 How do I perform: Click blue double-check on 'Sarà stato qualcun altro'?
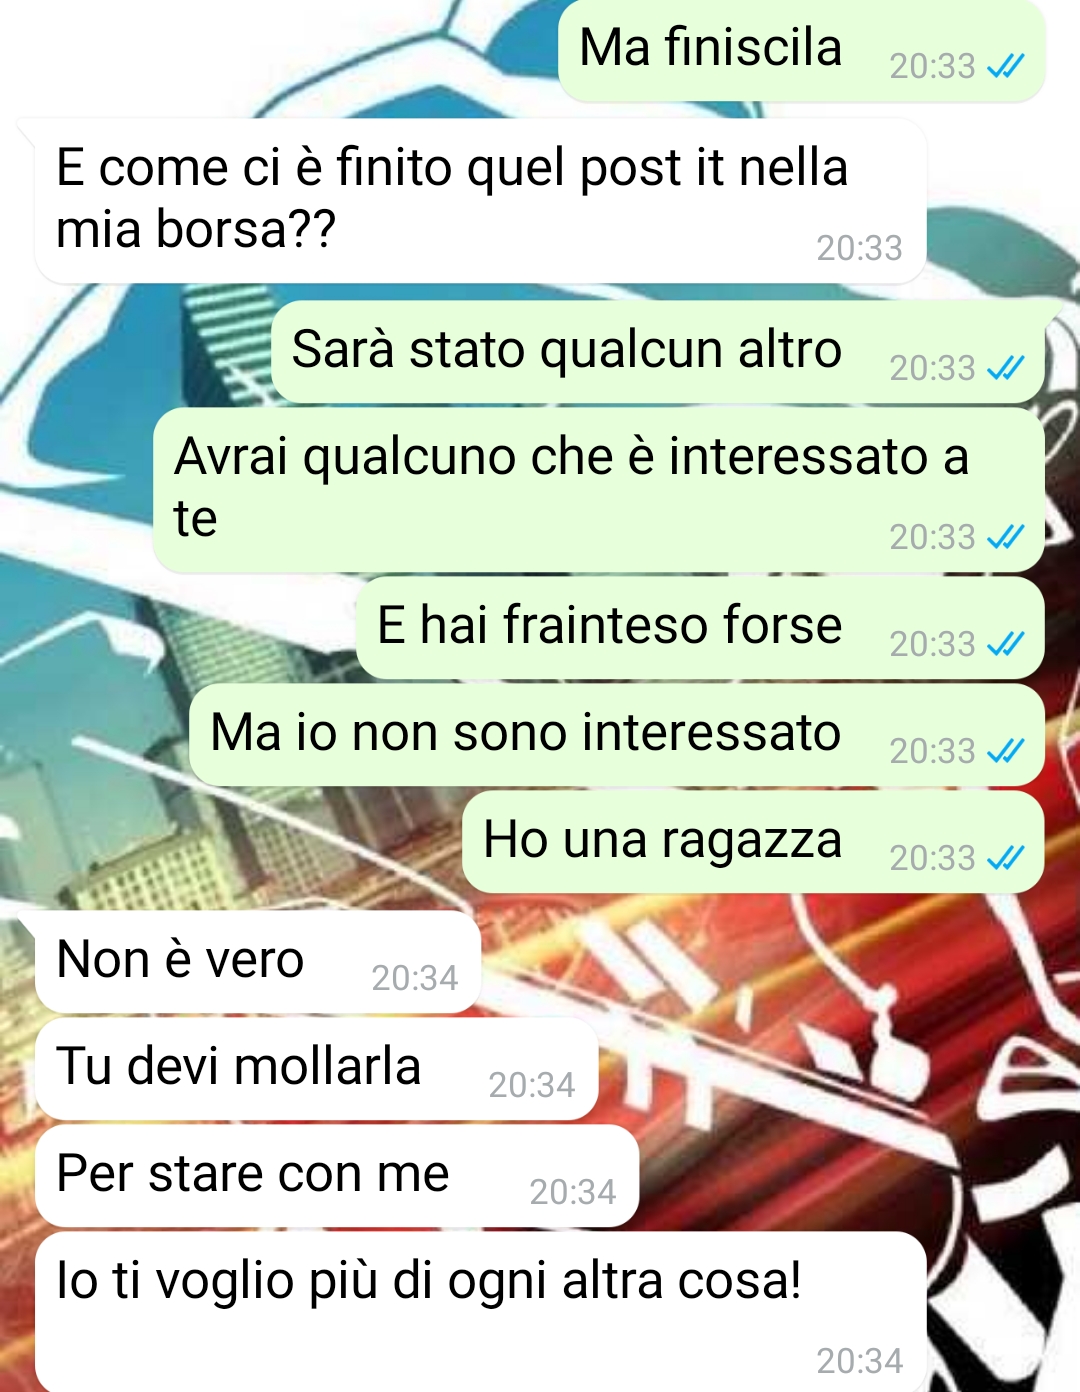pos(1005,369)
